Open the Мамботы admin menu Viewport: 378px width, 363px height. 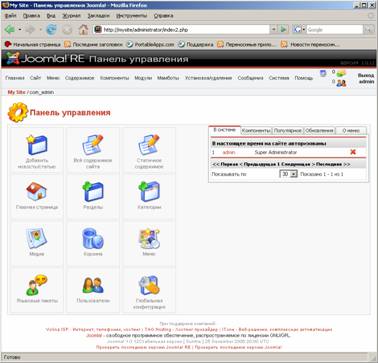(168, 78)
